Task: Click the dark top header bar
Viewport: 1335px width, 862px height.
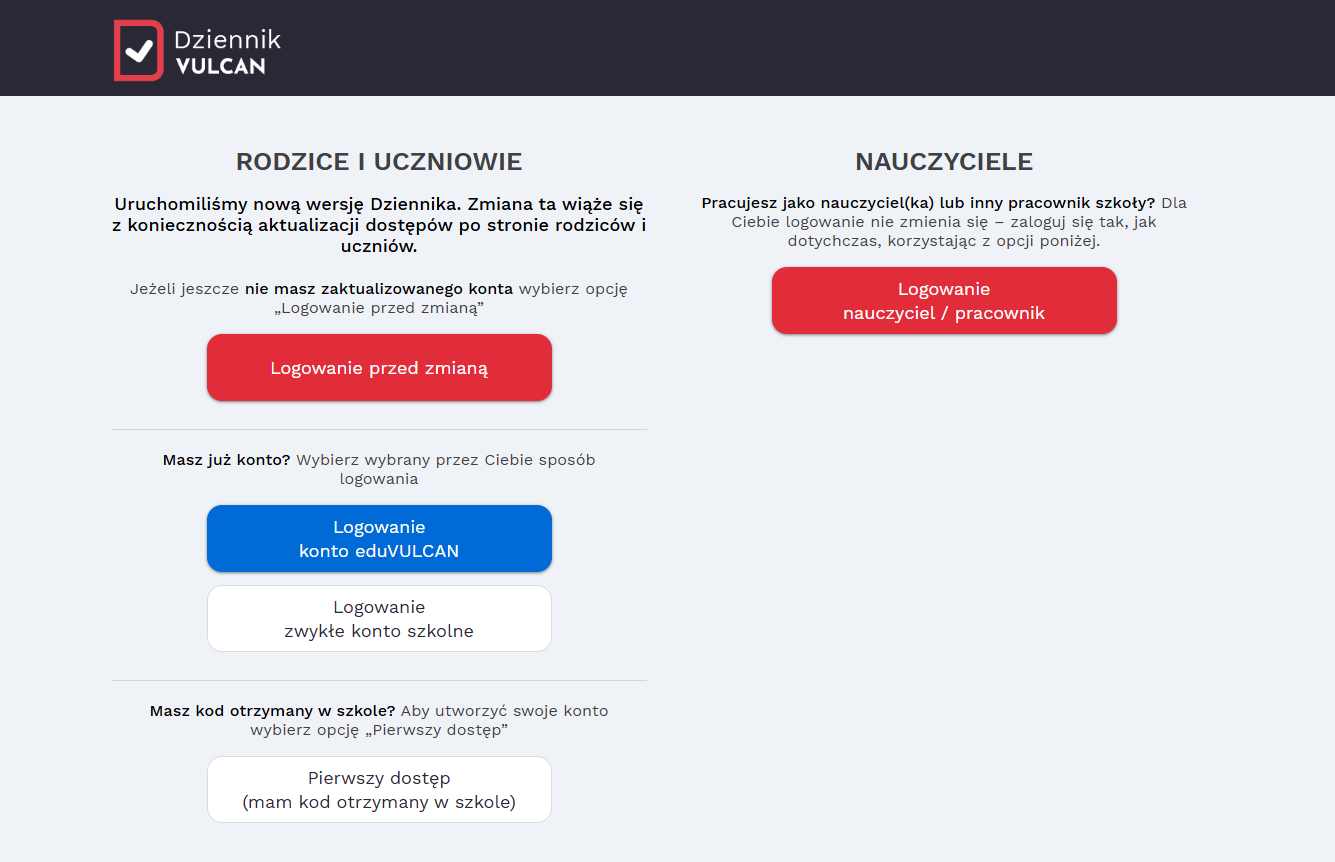Action: 667,48
